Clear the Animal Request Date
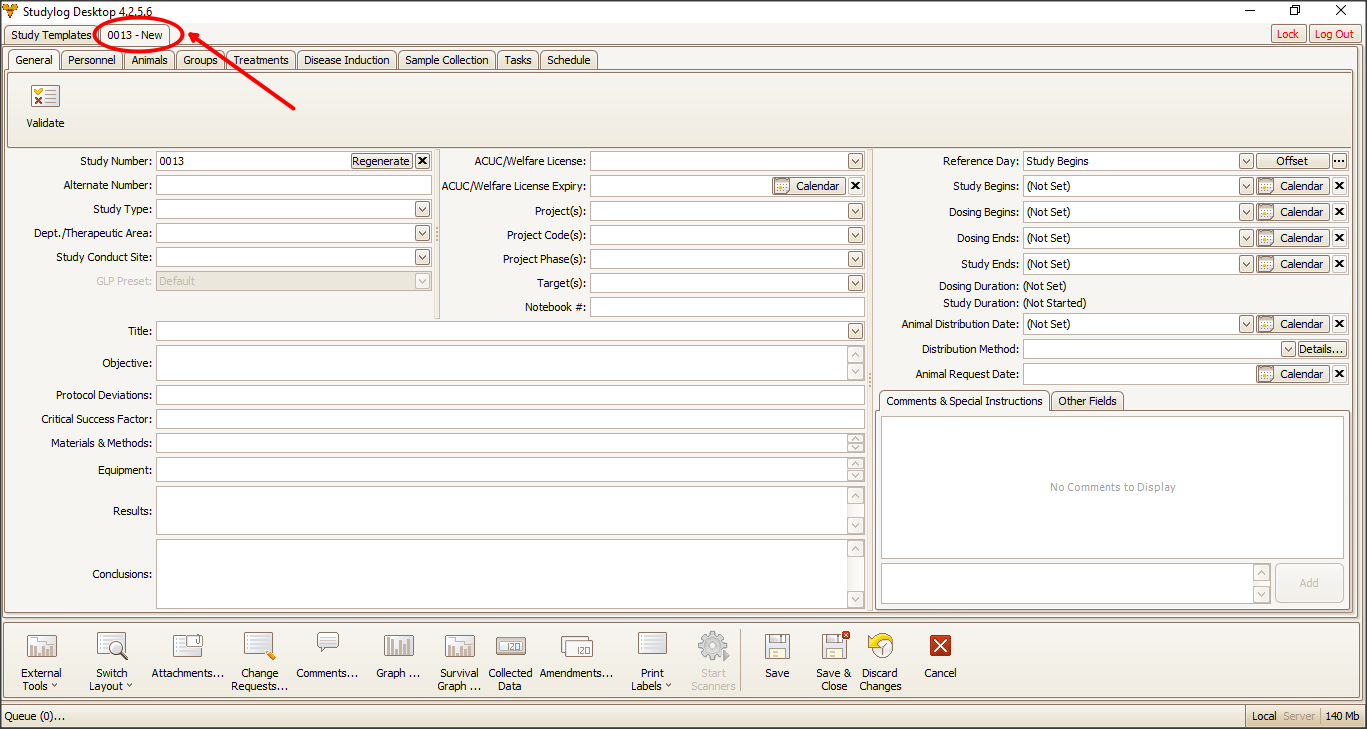 (1340, 374)
